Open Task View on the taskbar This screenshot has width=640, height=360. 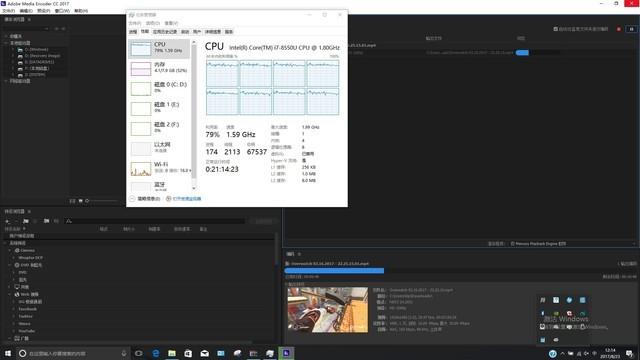coord(139,353)
